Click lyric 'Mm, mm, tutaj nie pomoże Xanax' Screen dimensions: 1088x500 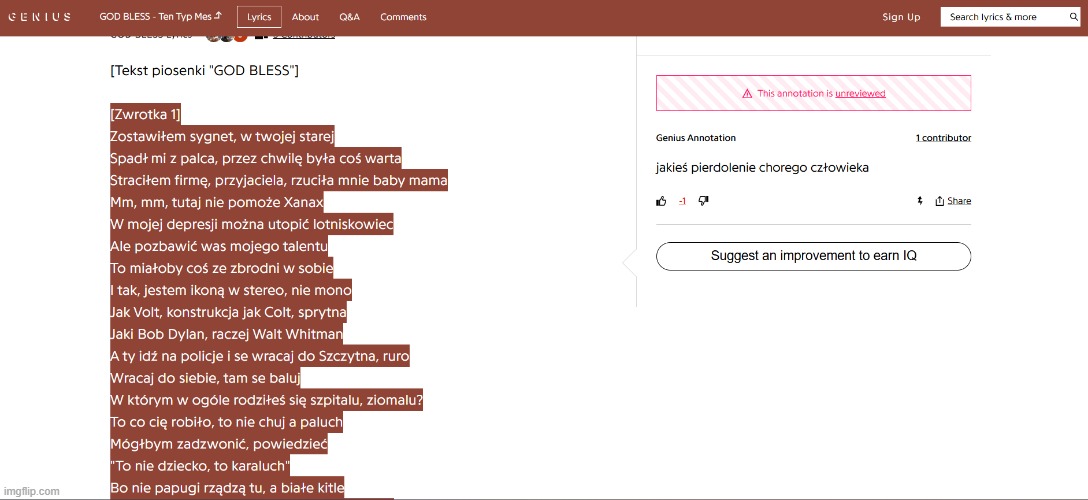tap(217, 202)
